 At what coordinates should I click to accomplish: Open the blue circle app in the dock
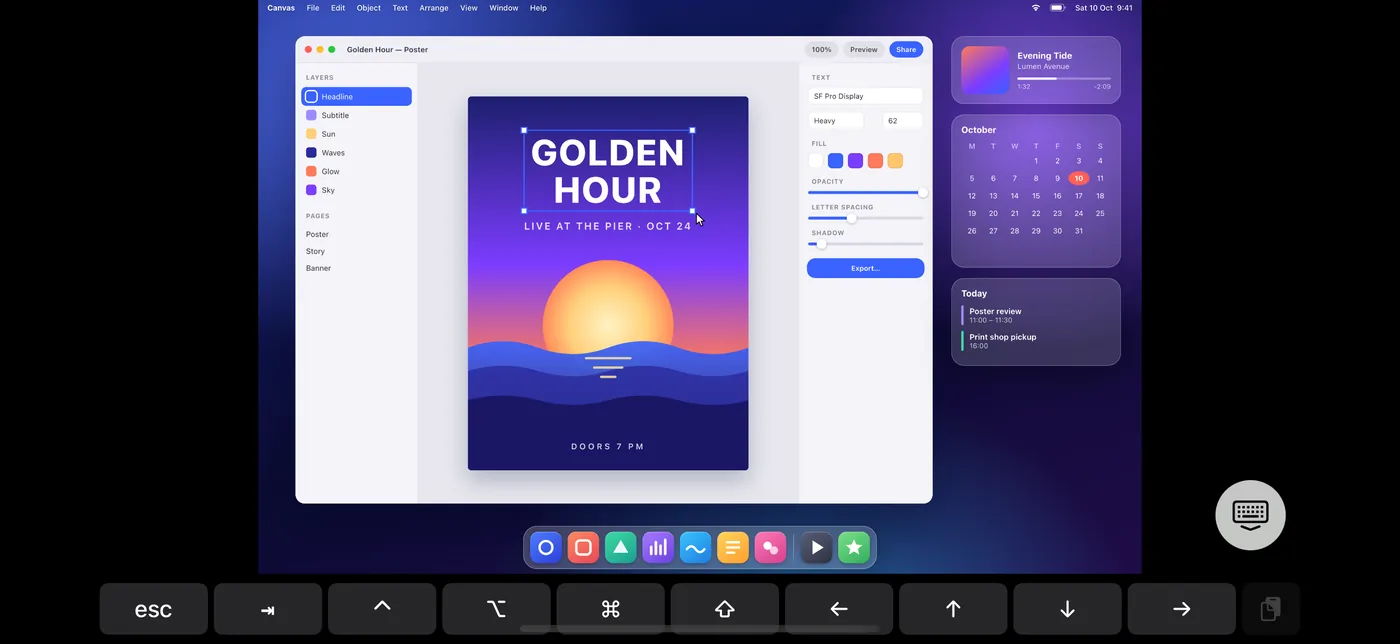tap(546, 547)
